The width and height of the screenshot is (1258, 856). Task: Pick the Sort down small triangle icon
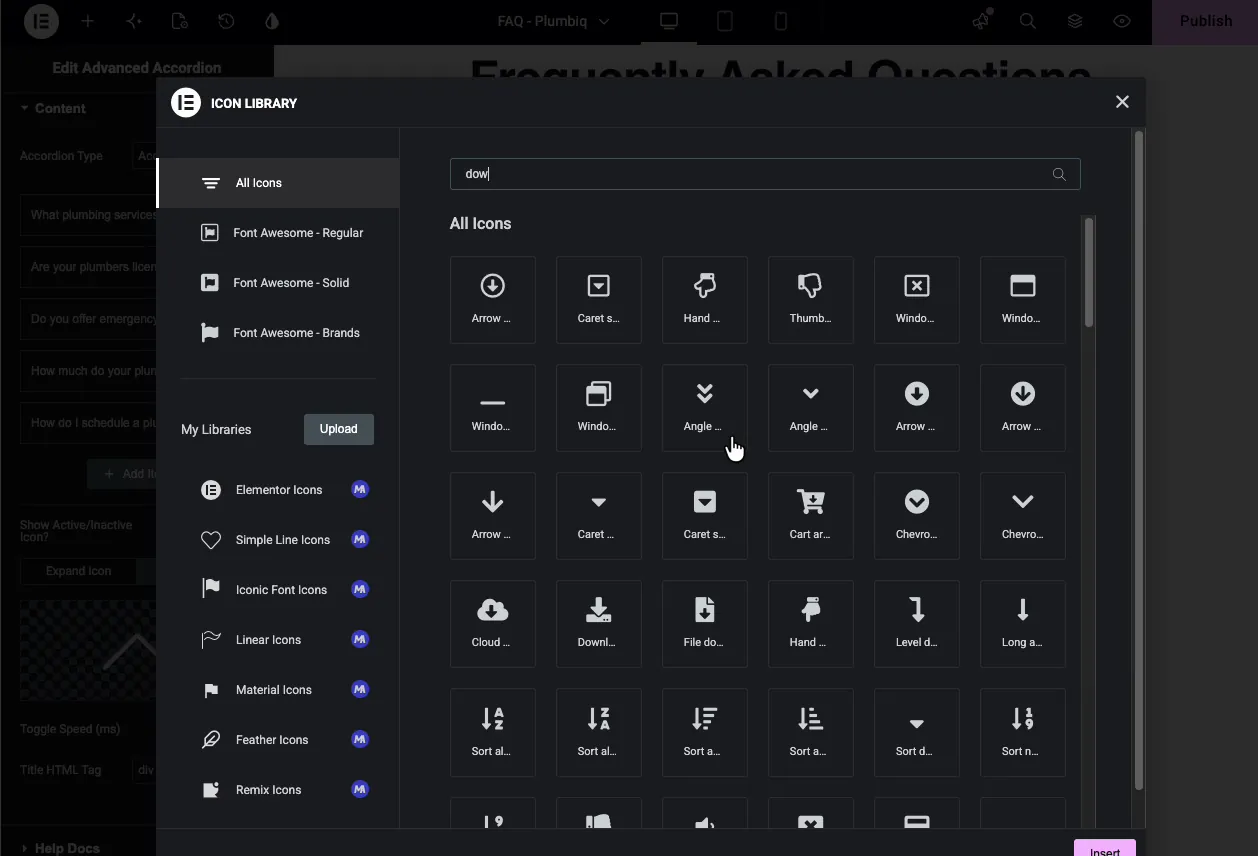[916, 732]
